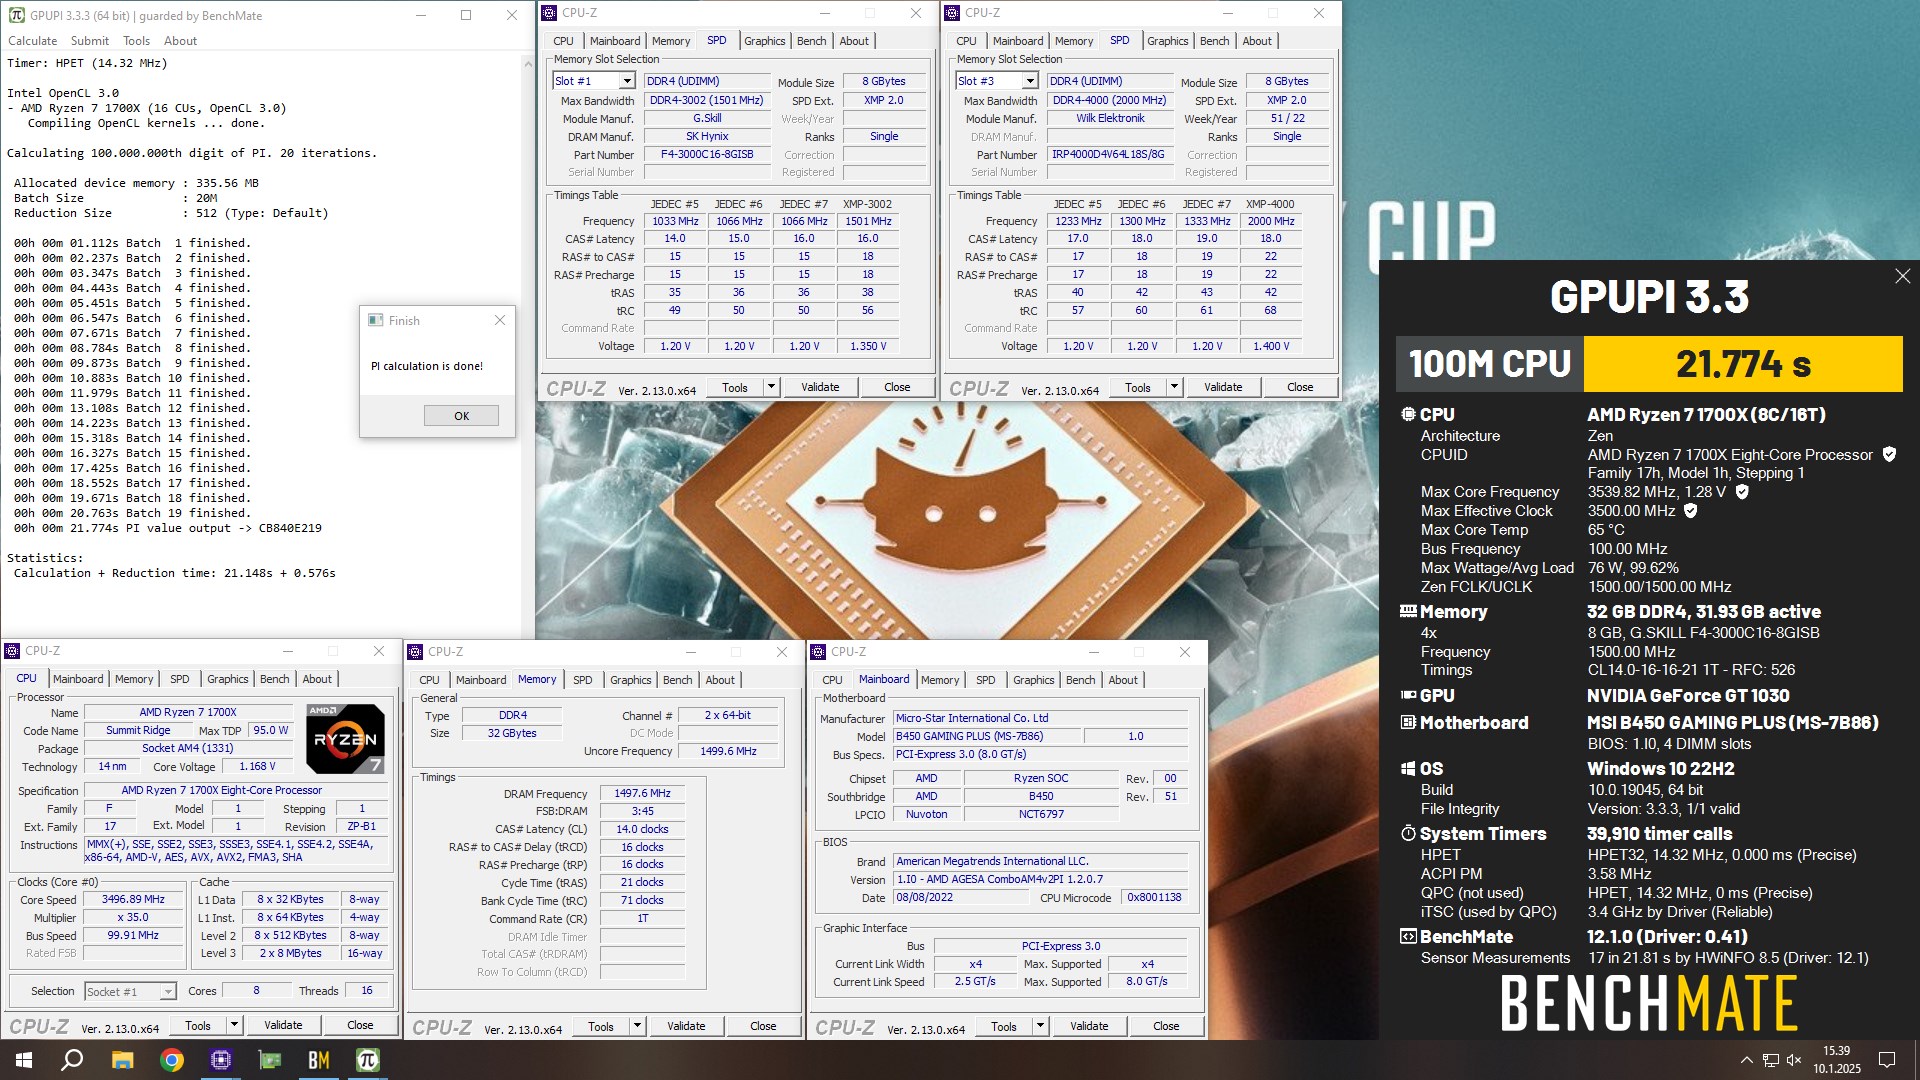Click the GPUPI window title icon

click(16, 15)
